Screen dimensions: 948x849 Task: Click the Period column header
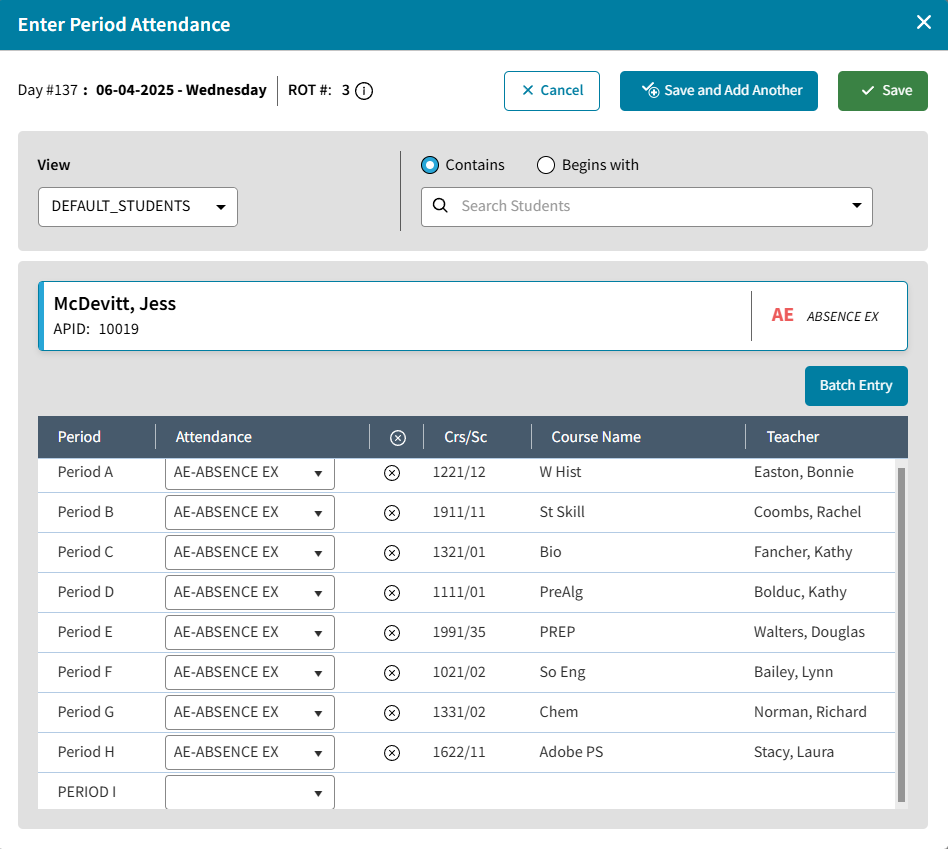click(79, 437)
